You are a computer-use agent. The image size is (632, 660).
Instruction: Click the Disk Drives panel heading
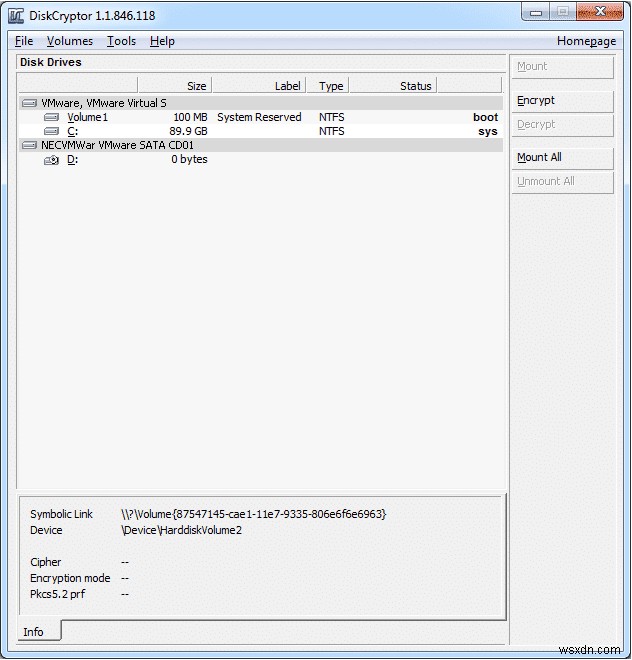tap(51, 62)
